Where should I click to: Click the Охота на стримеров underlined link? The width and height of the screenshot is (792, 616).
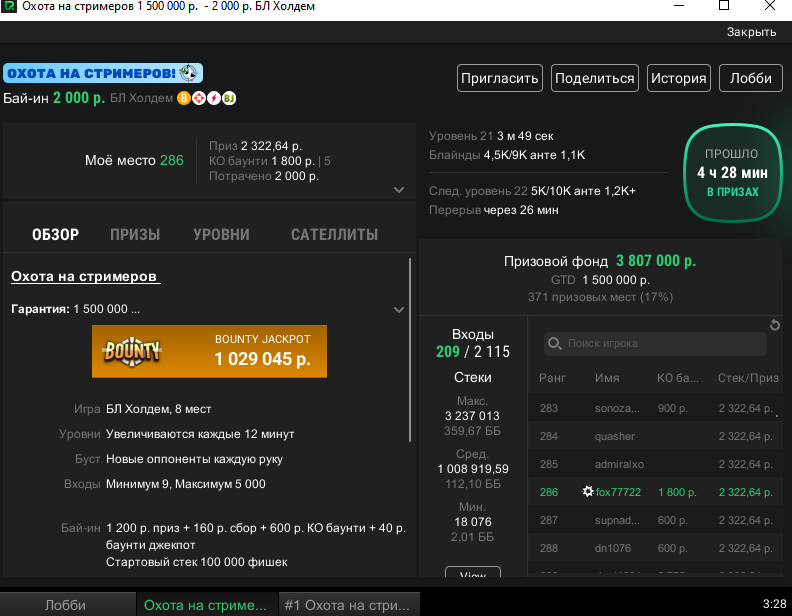coord(85,277)
